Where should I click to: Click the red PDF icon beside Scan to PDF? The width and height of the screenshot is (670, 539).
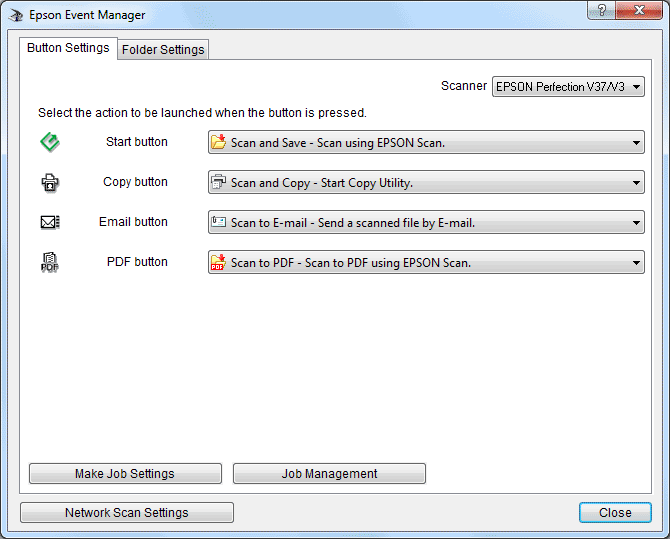(x=218, y=263)
